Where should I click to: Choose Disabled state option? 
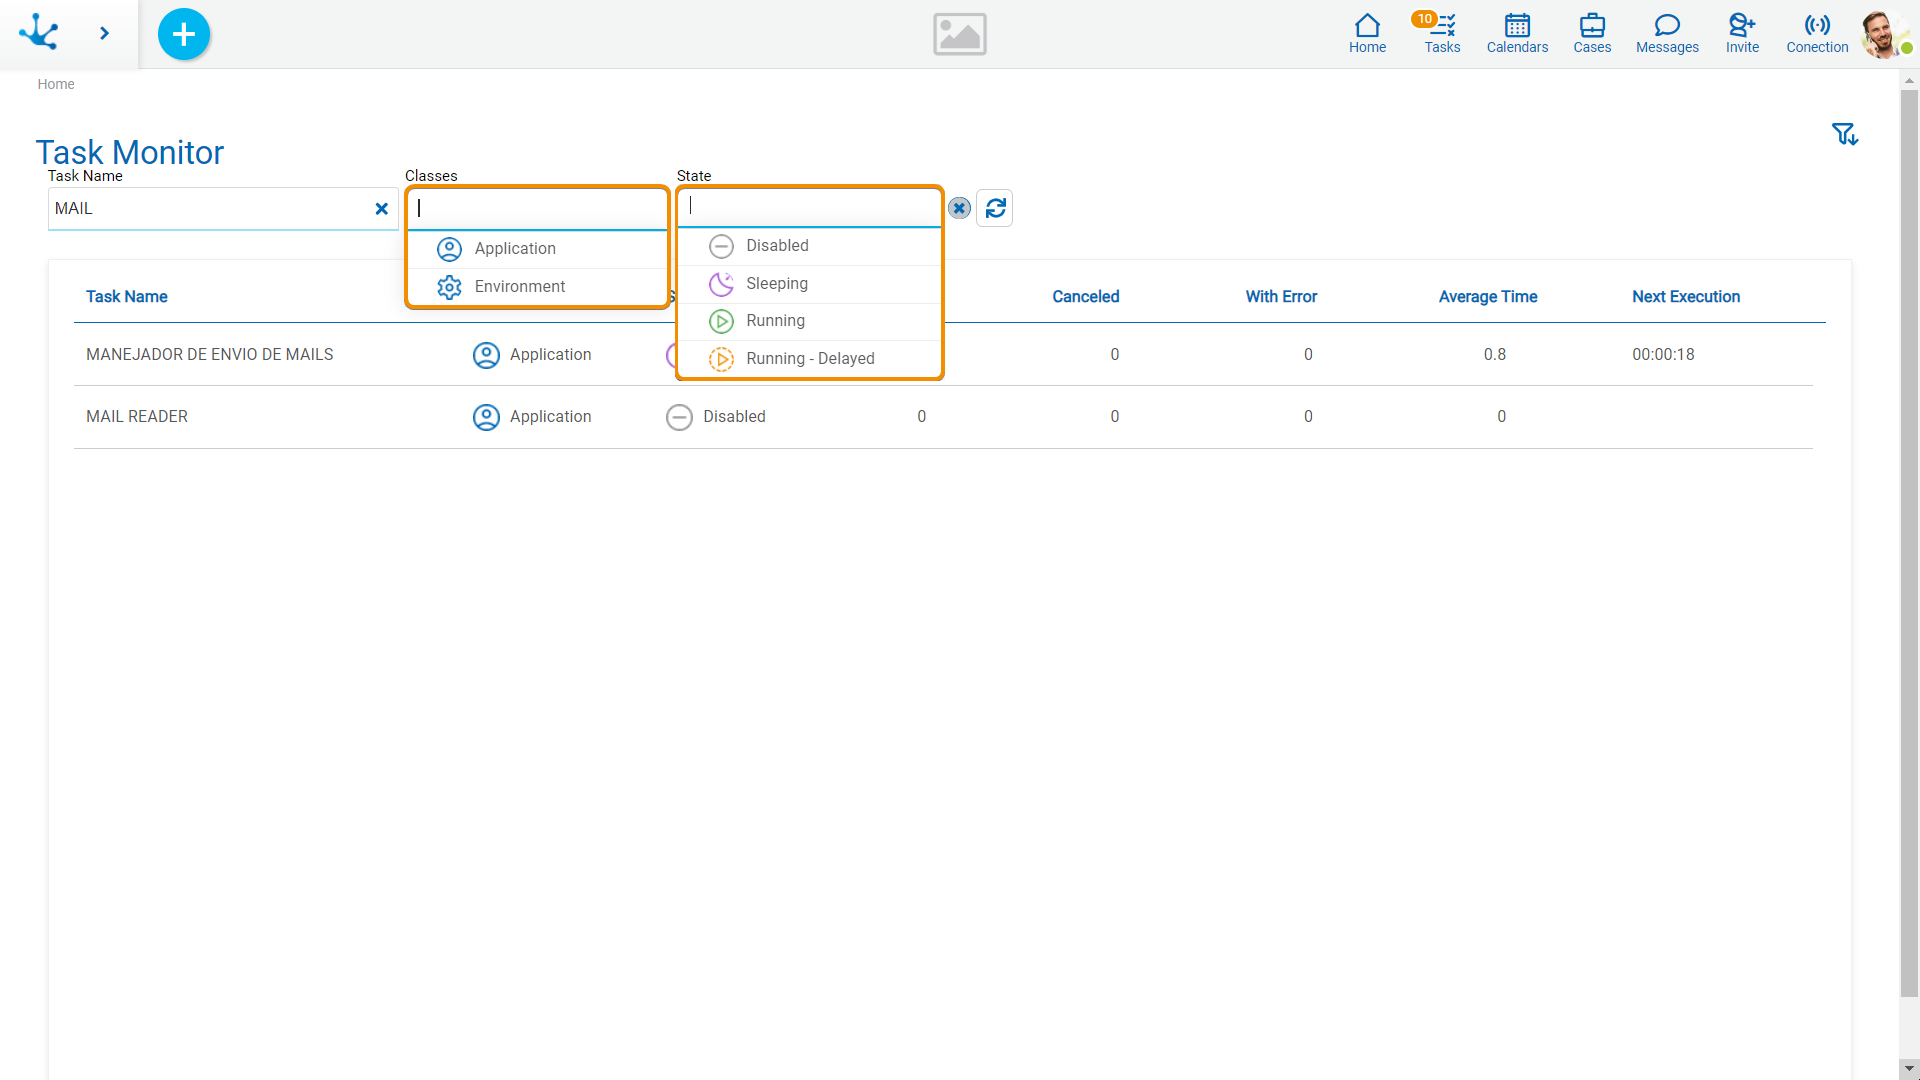(777, 246)
